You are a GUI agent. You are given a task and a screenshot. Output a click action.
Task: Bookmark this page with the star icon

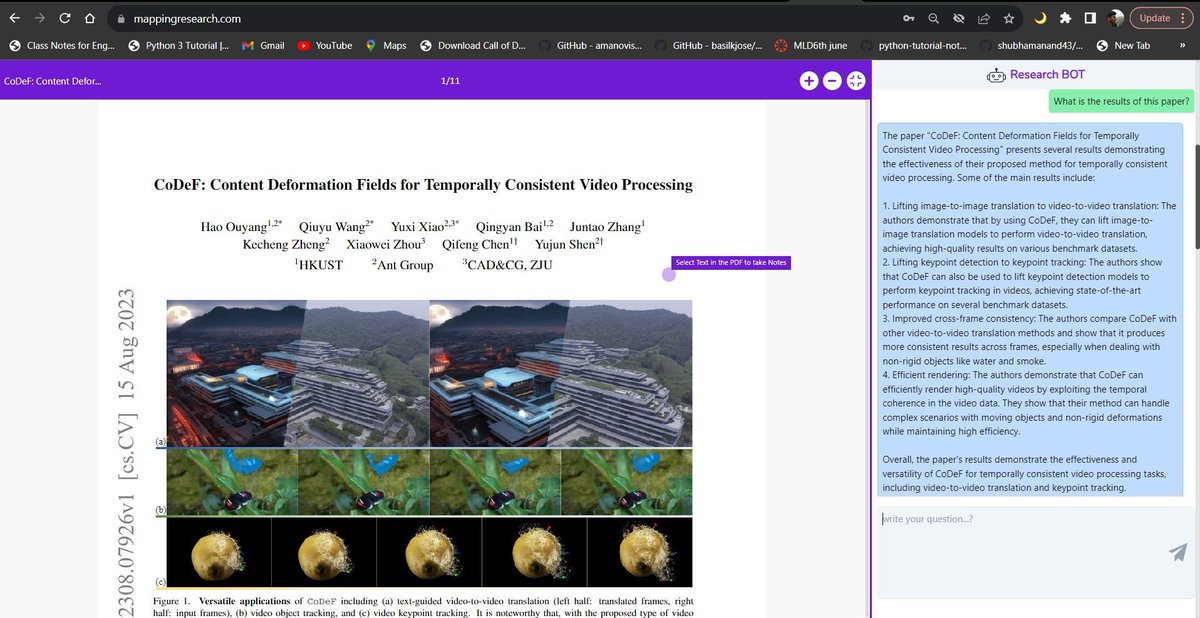click(x=1009, y=18)
